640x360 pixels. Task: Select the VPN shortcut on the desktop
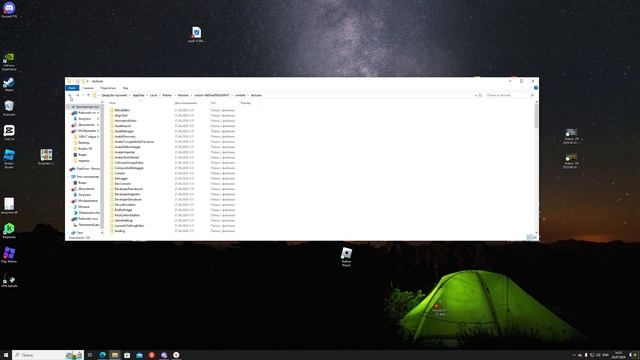point(9,280)
